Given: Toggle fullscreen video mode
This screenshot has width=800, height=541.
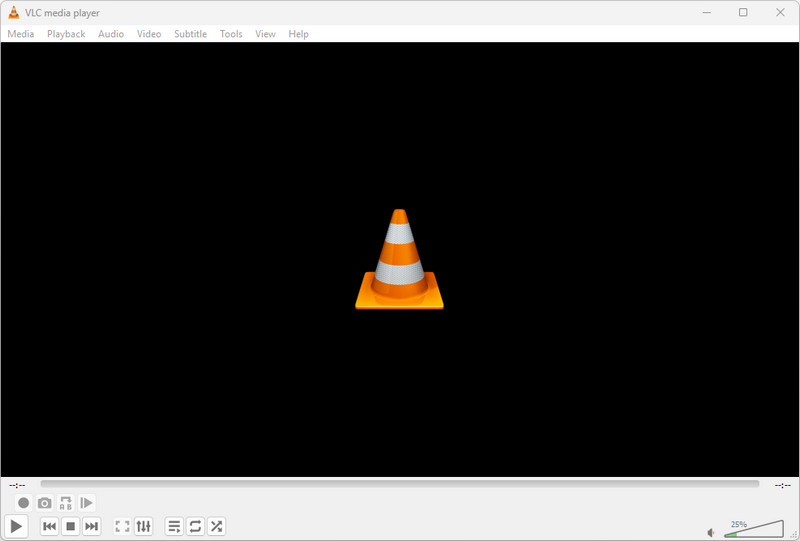Looking at the screenshot, I should pos(122,526).
